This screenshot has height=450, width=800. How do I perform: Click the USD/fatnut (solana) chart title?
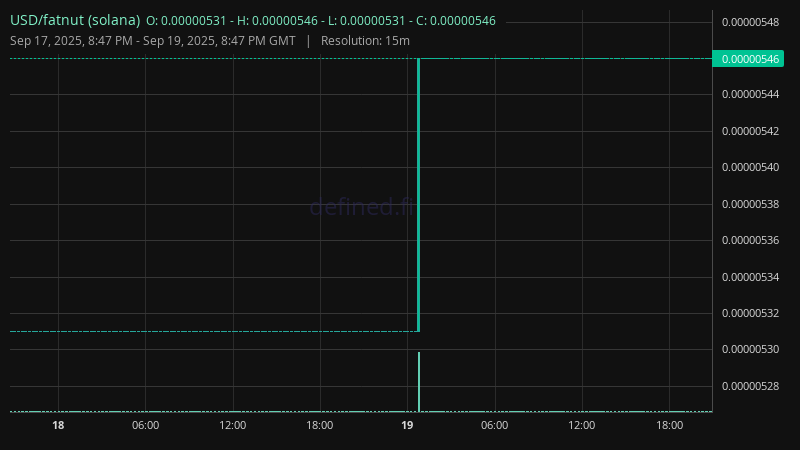point(75,20)
